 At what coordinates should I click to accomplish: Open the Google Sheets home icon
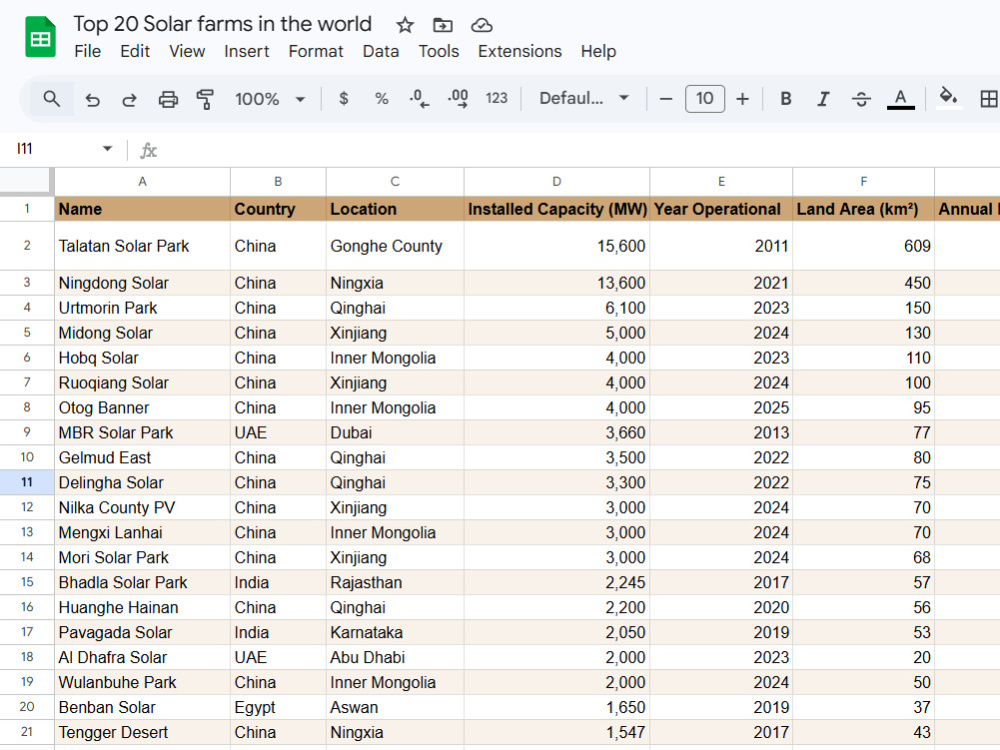[40, 37]
